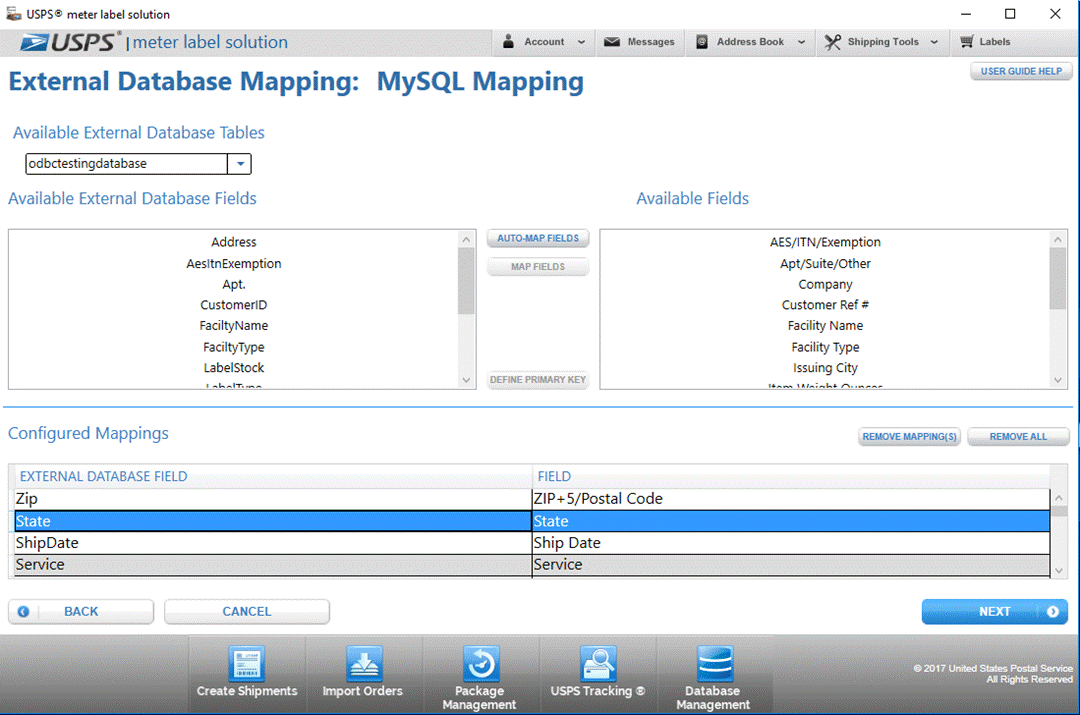Click DEFINE PRIMARY KEY button
The width and height of the screenshot is (1080, 715).
pos(538,380)
